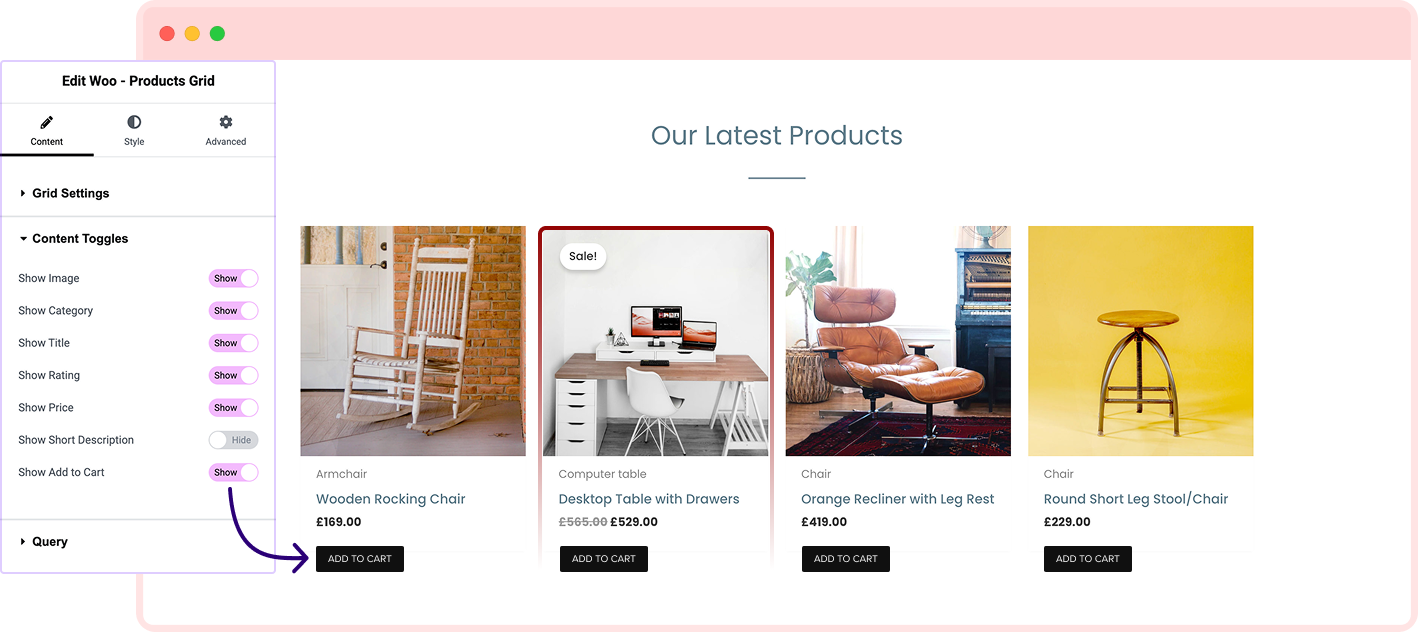Click the red window close dot
Image resolution: width=1418 pixels, height=632 pixels.
tap(167, 34)
